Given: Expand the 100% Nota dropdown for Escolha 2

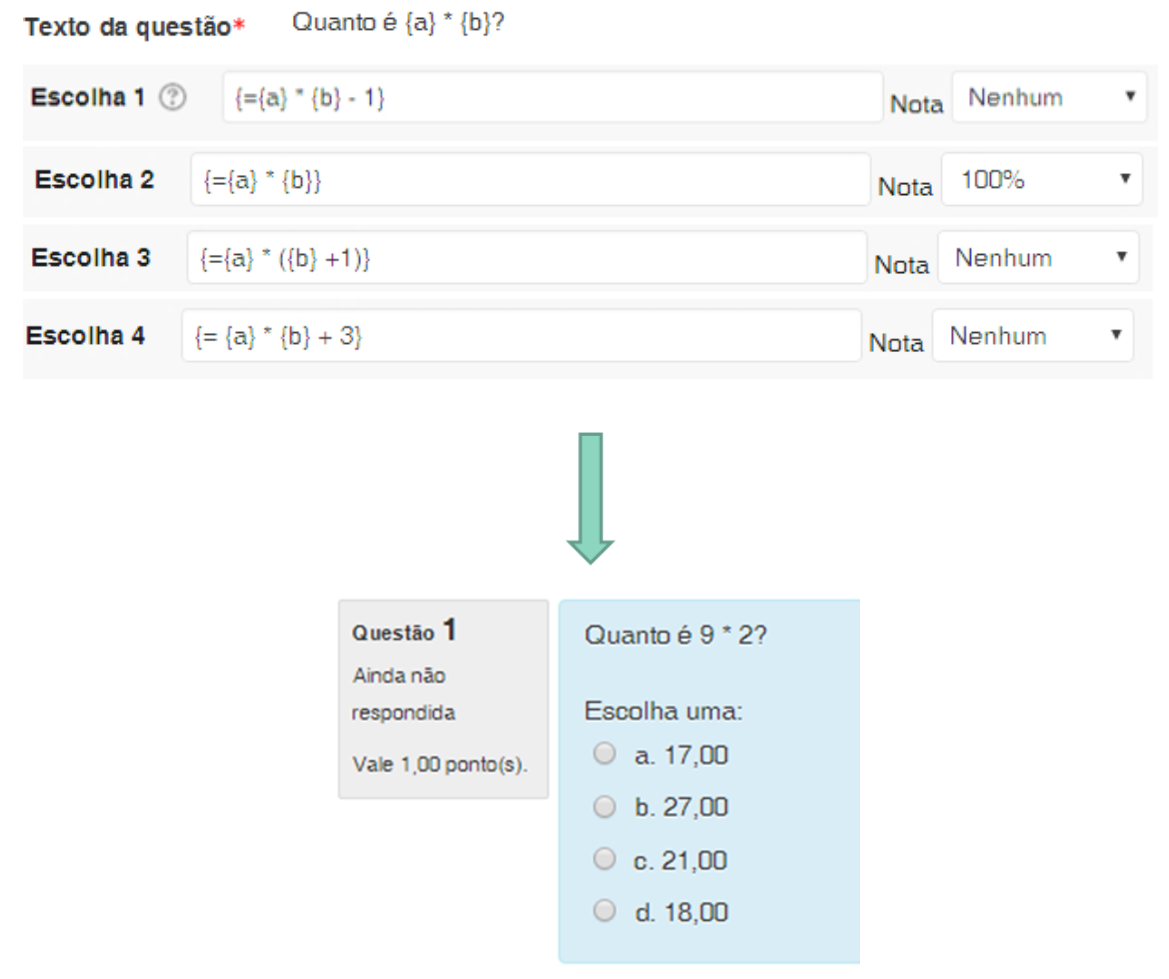Looking at the screenshot, I should 1040,179.
